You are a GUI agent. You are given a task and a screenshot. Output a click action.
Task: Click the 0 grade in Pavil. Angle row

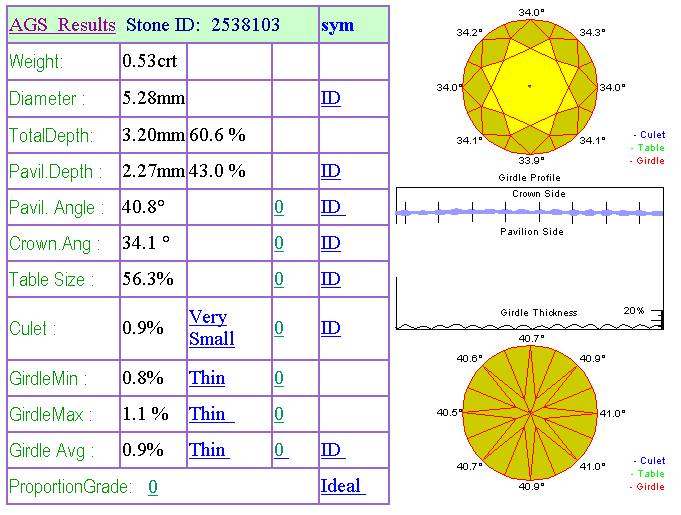coord(279,207)
